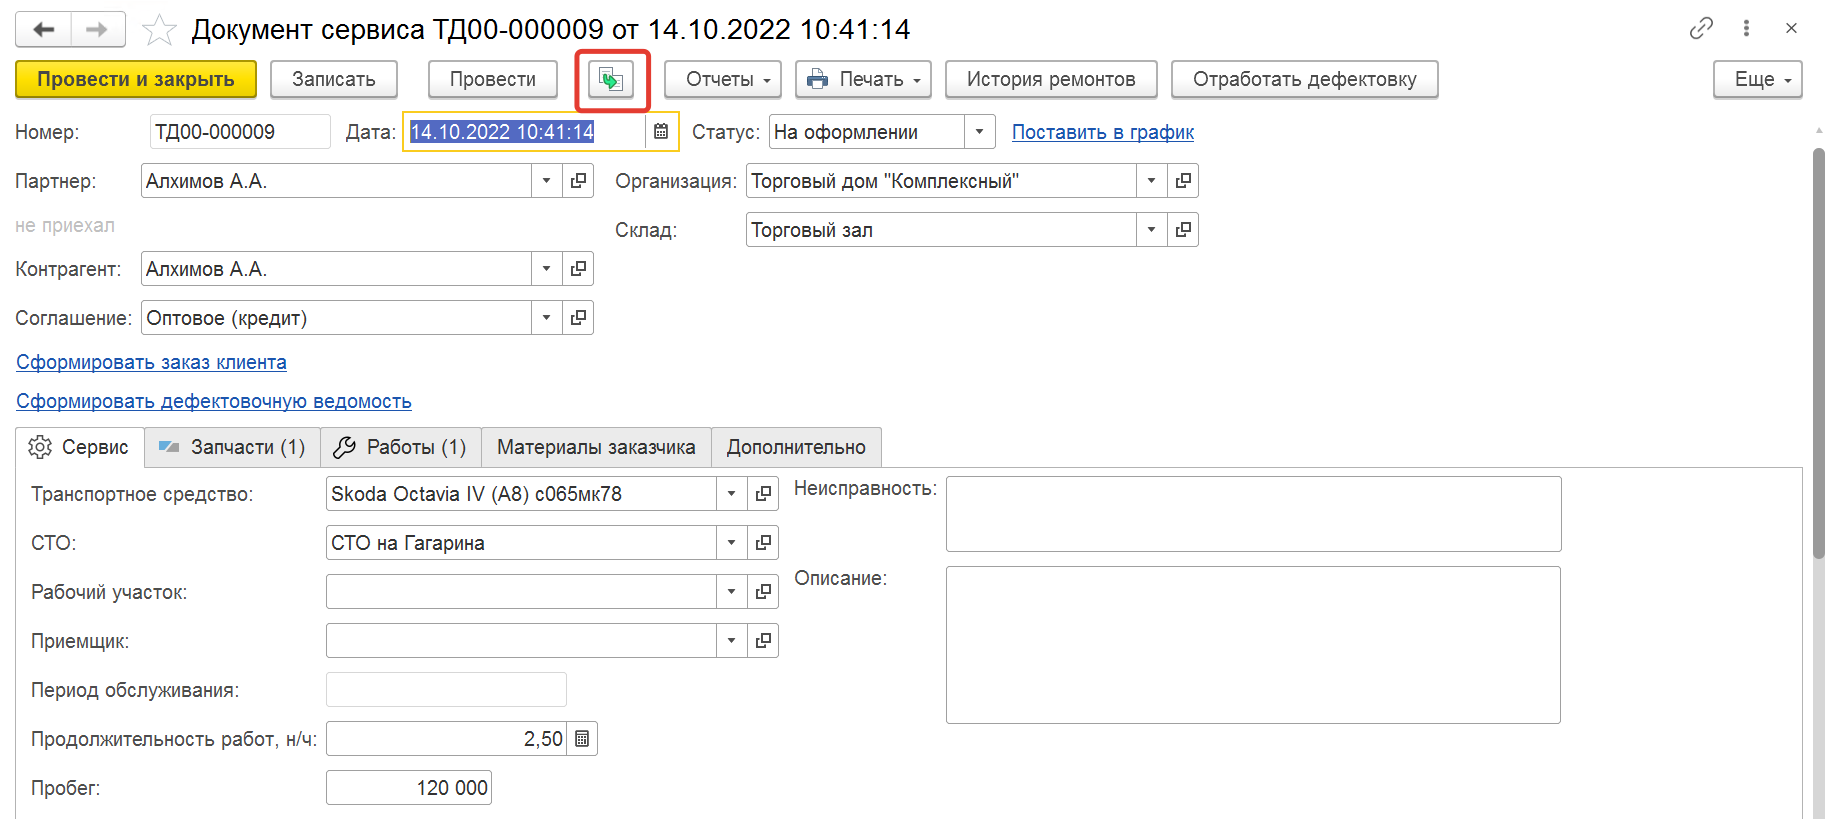Switch to the Сервис tab
The height and width of the screenshot is (819, 1831).
coord(81,447)
